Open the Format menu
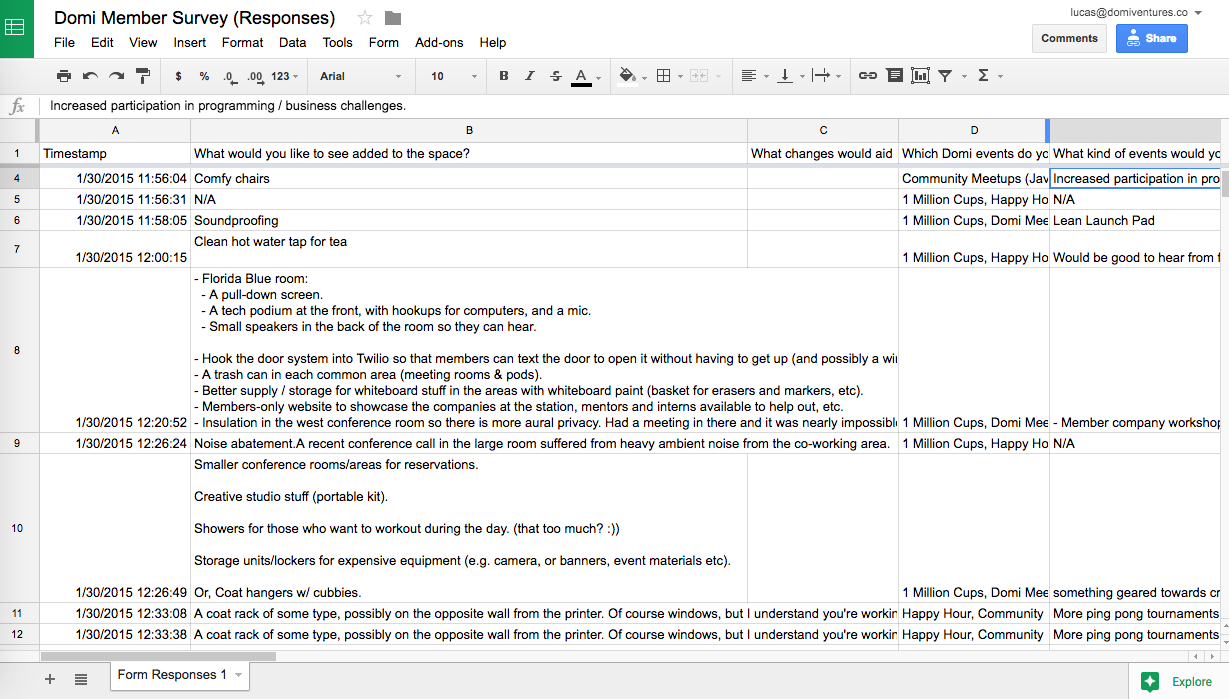1229x699 pixels. [243, 43]
